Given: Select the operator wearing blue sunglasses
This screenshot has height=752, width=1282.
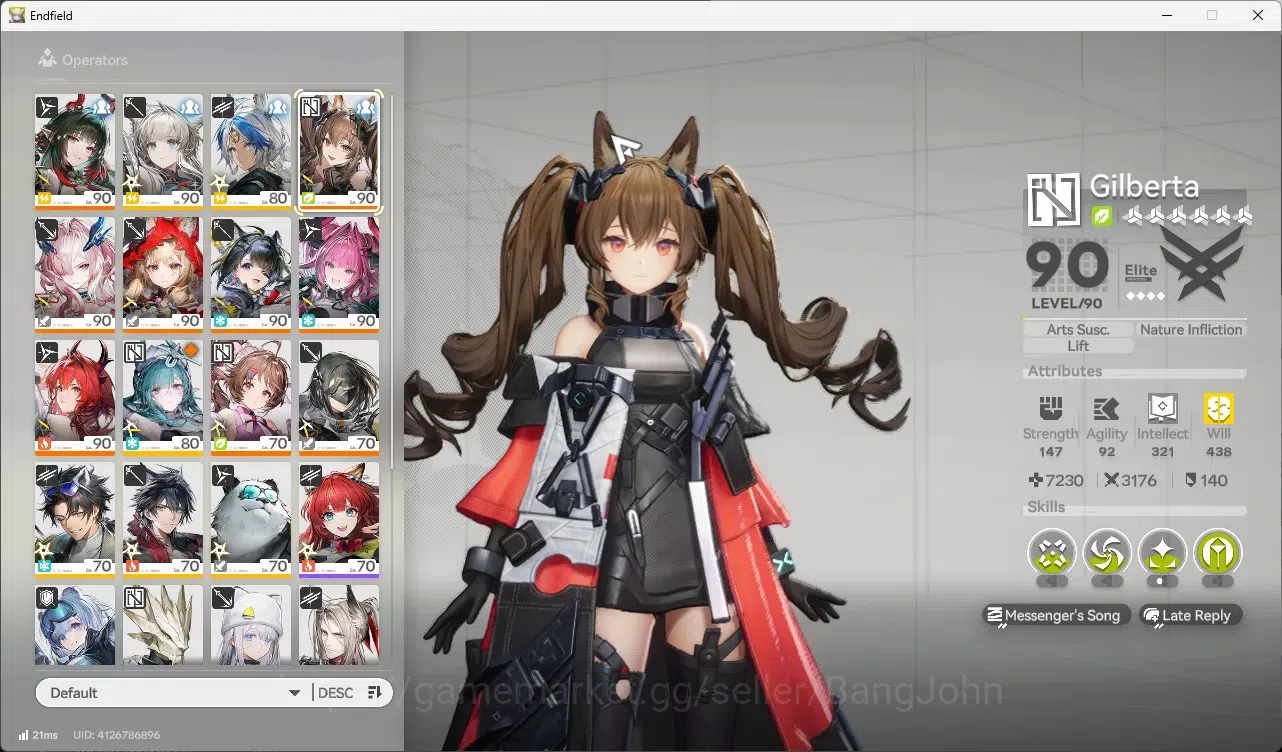Looking at the screenshot, I should (x=75, y=521).
